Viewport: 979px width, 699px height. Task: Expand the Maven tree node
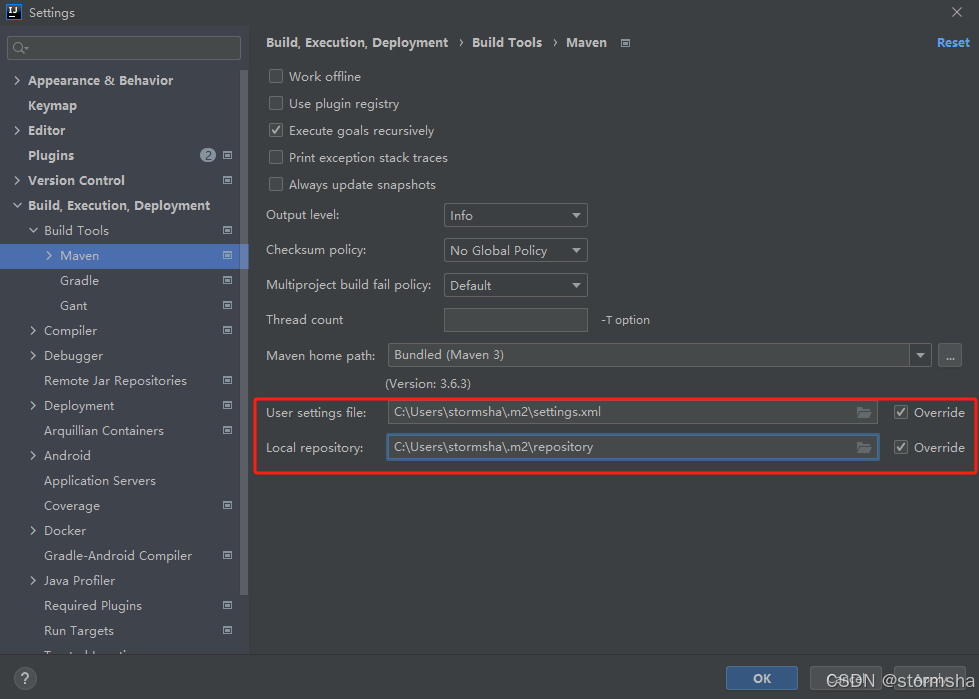[x=49, y=255]
